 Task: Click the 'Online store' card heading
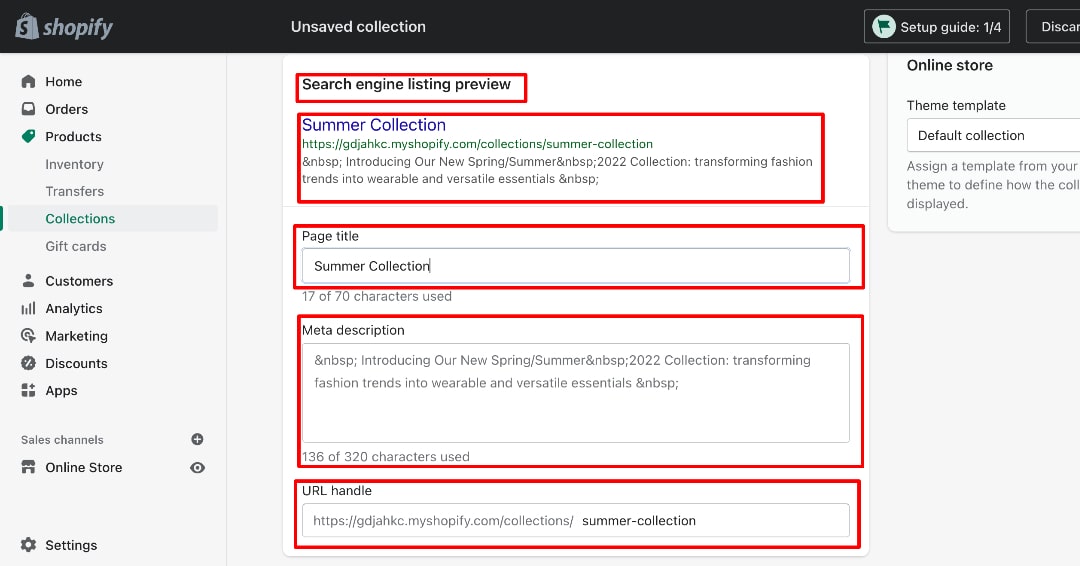950,65
